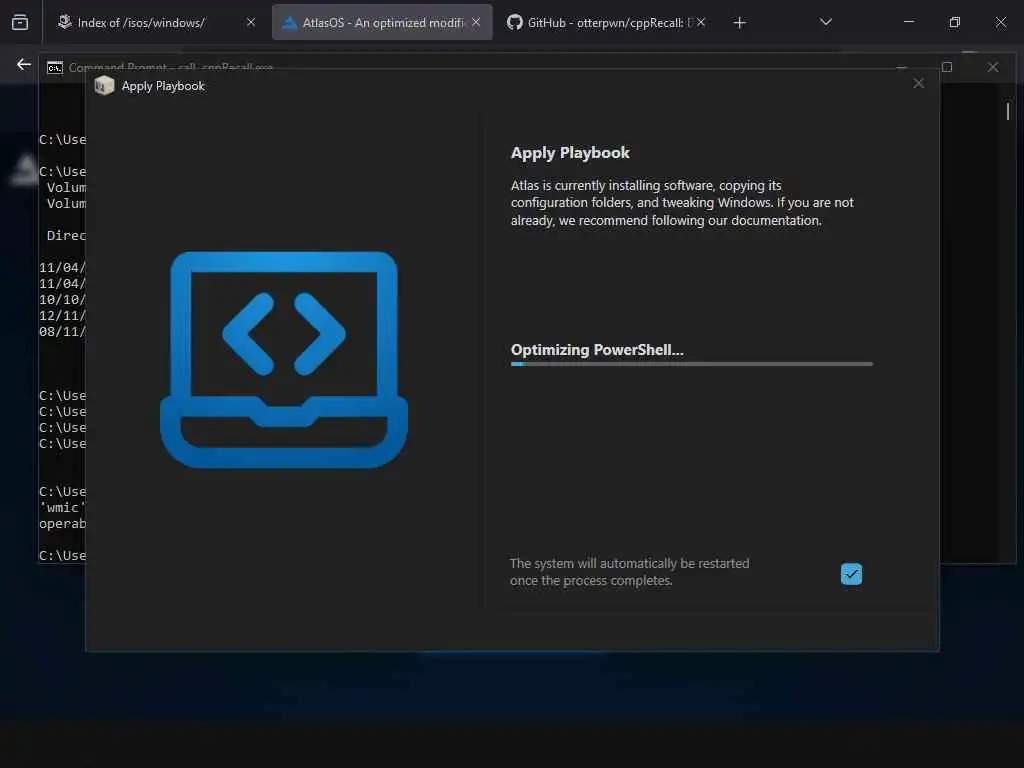Select the AtlasOS browser tab
The height and width of the screenshot is (768, 1024).
pyautogui.click(x=382, y=23)
